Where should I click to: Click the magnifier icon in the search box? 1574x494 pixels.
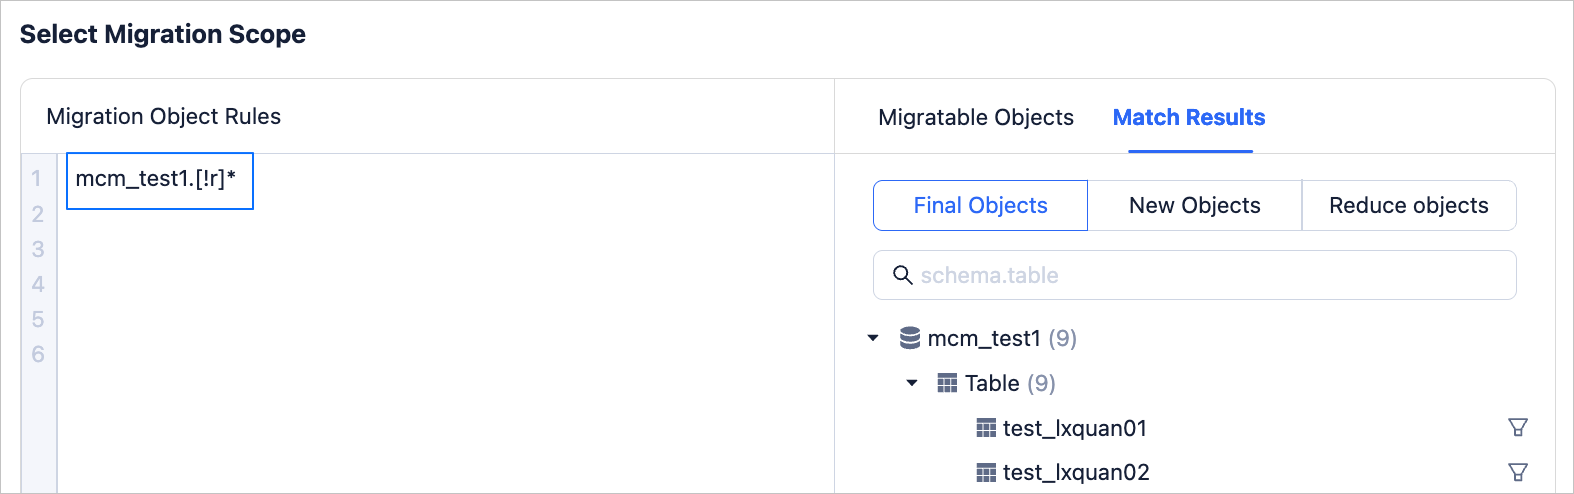[x=902, y=275]
